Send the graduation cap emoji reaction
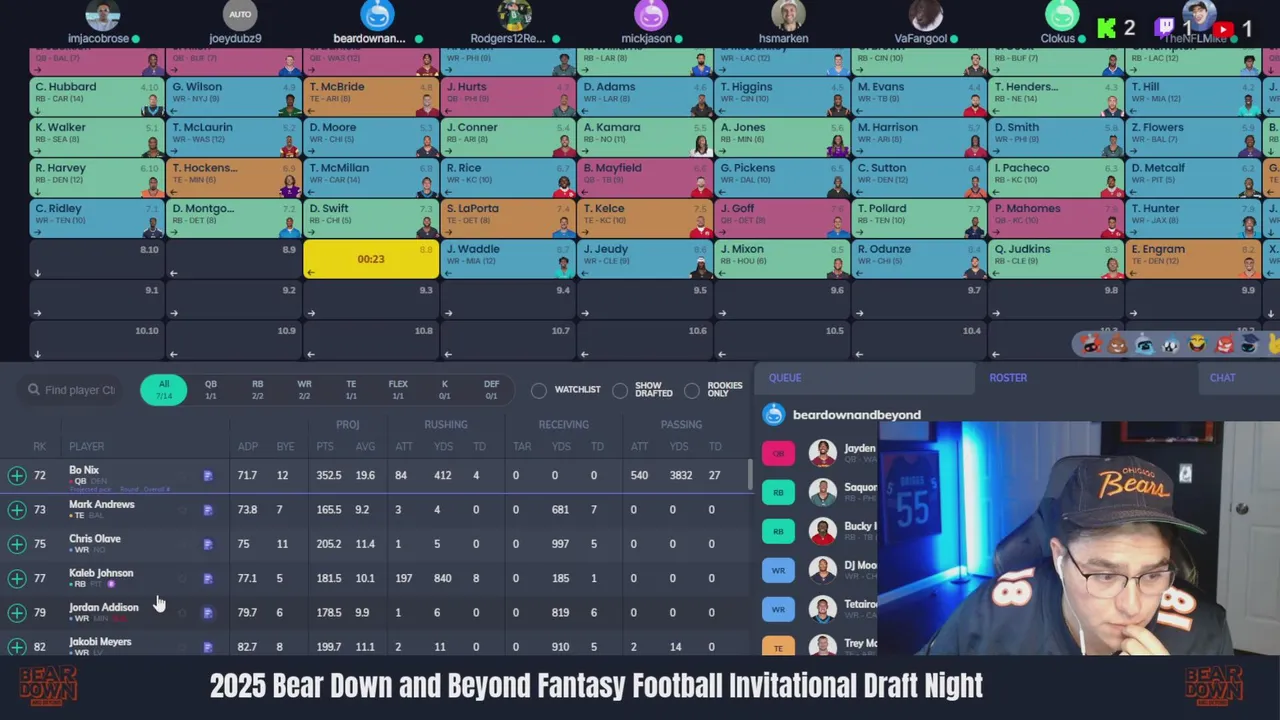The height and width of the screenshot is (720, 1280). 1250,345
